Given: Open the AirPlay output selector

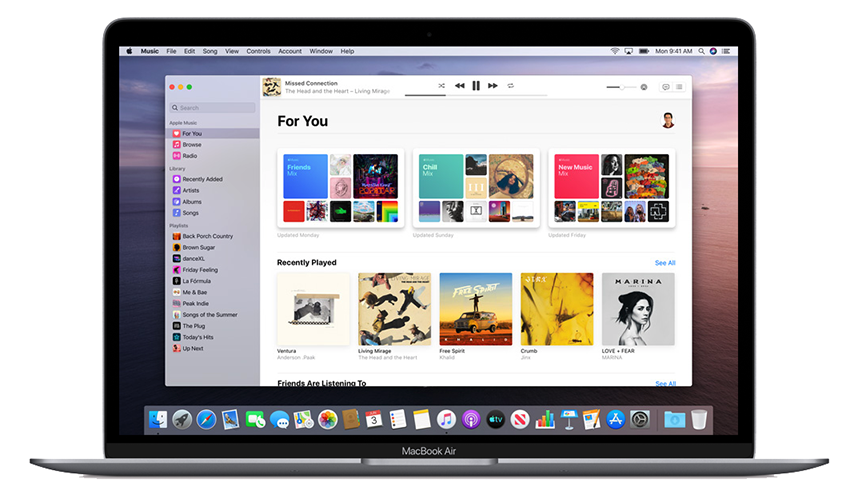Looking at the screenshot, I should pos(643,87).
